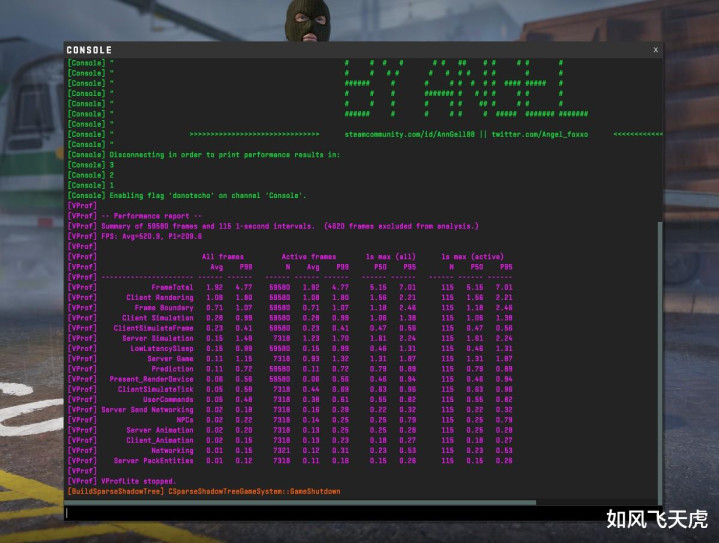Click the twitter.com/Angel_foxxo text
719x543 pixels.
click(539, 134)
